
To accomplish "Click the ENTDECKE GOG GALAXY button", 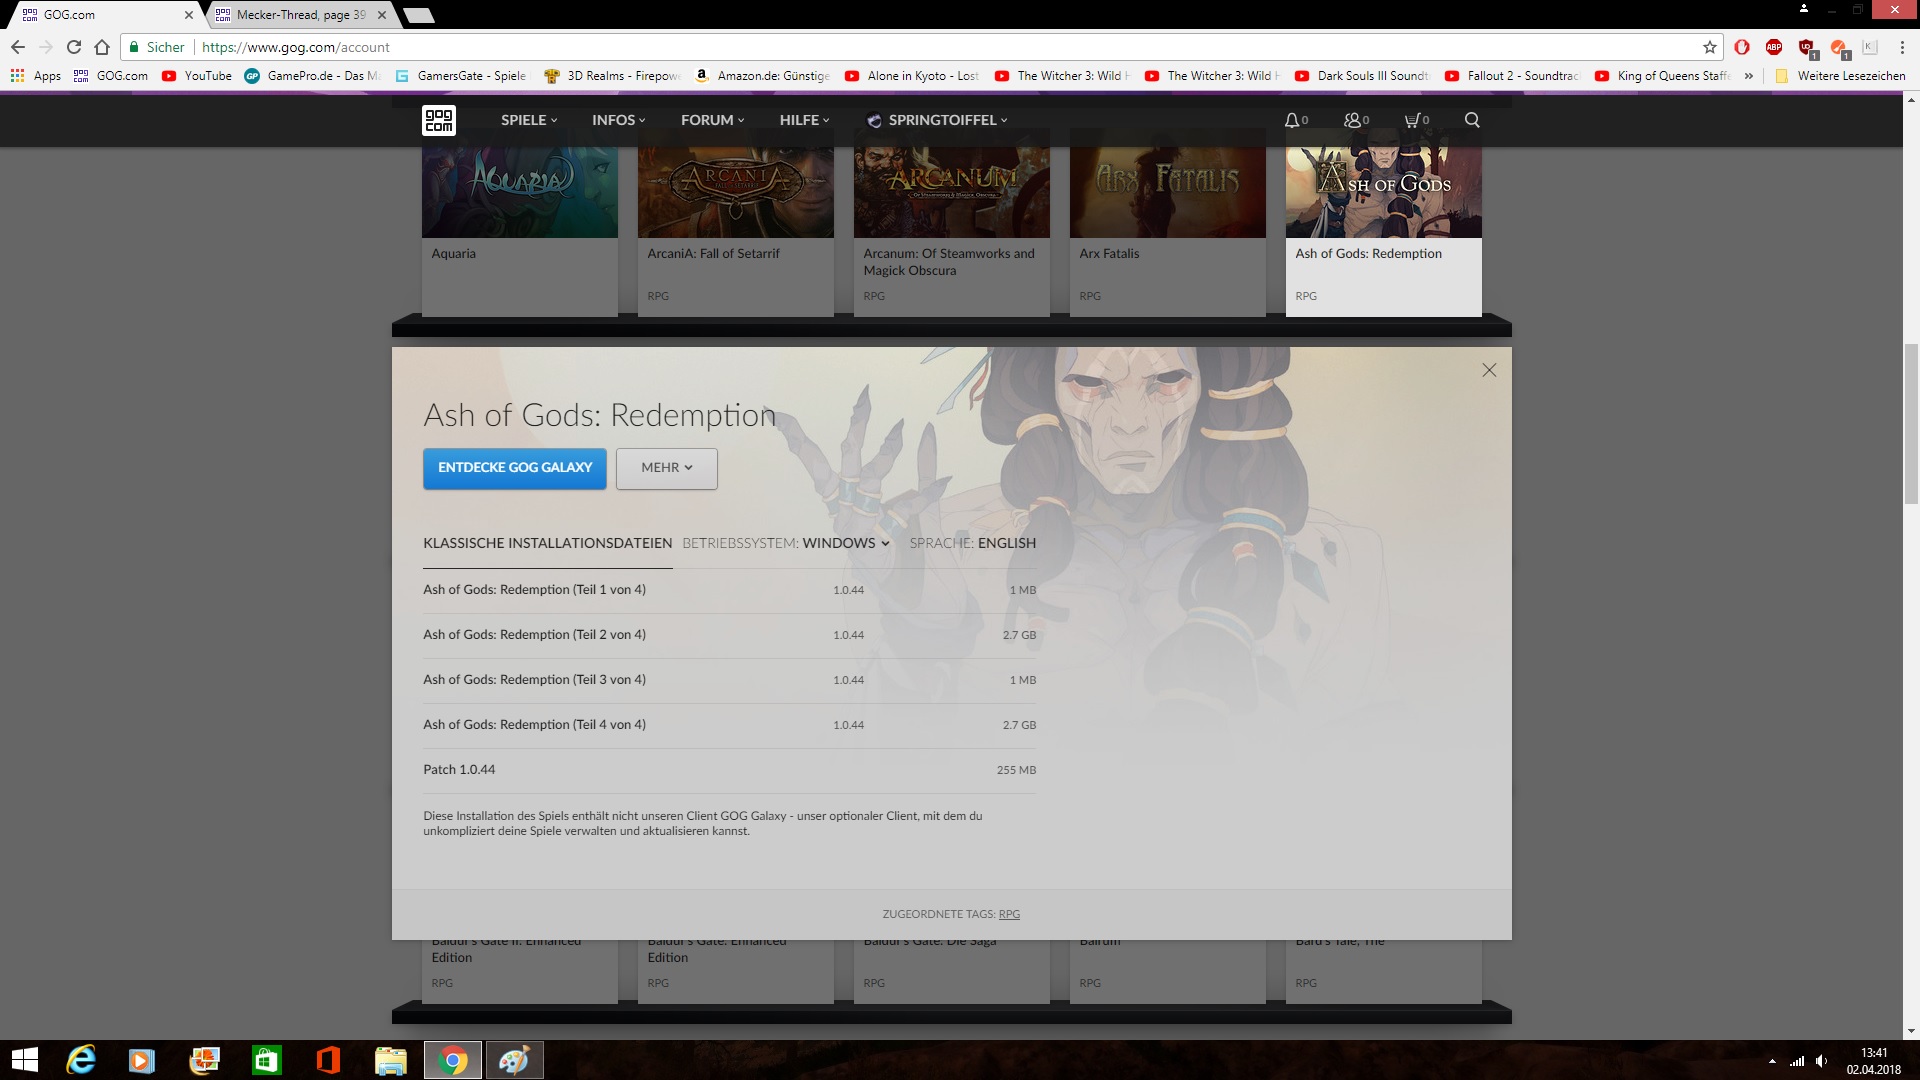I will (x=515, y=468).
